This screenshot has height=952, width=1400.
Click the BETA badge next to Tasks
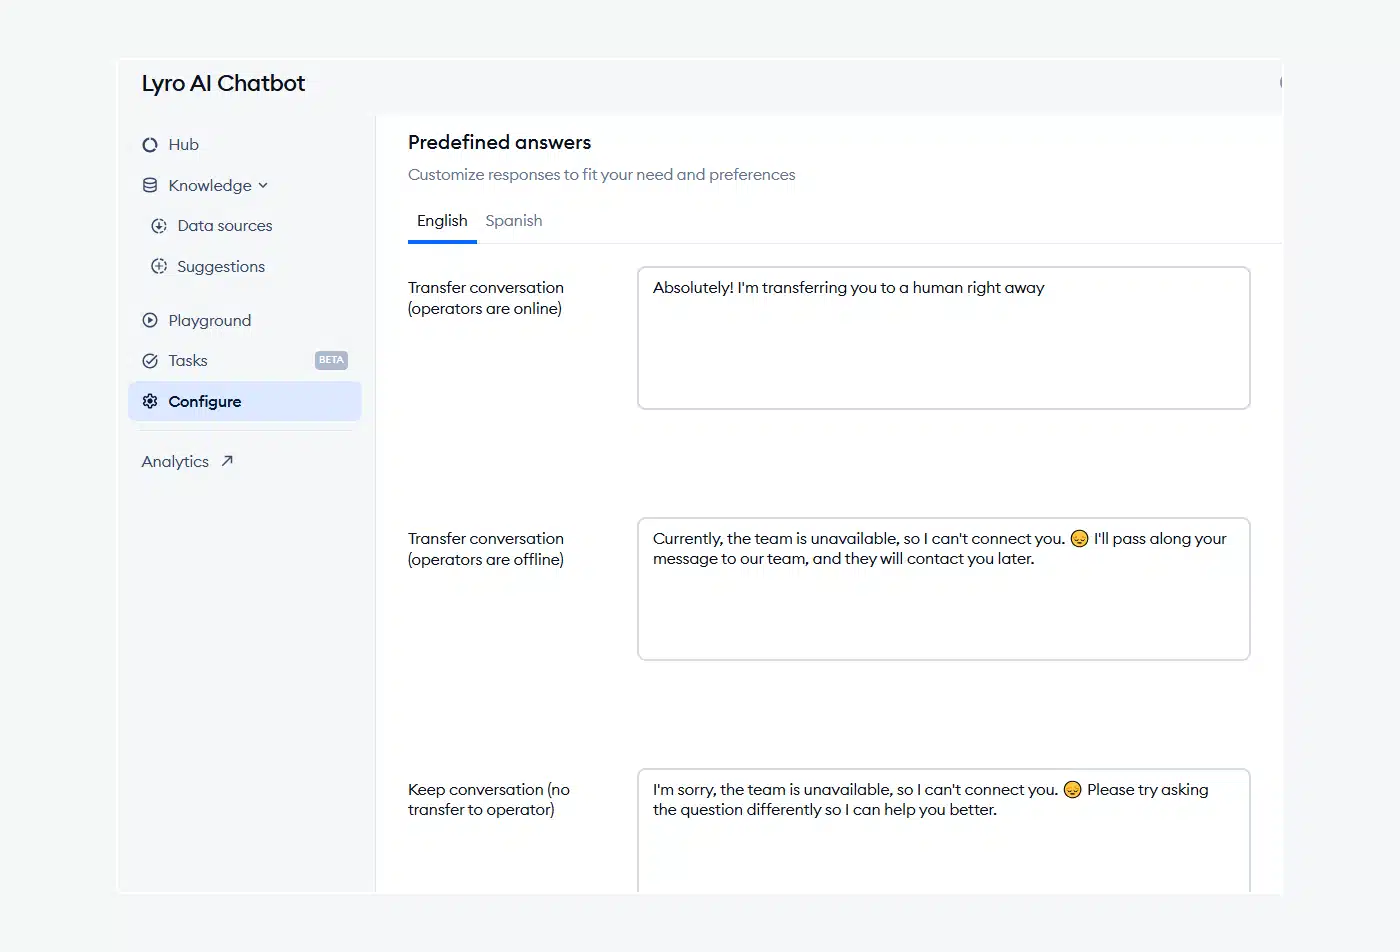(x=331, y=360)
